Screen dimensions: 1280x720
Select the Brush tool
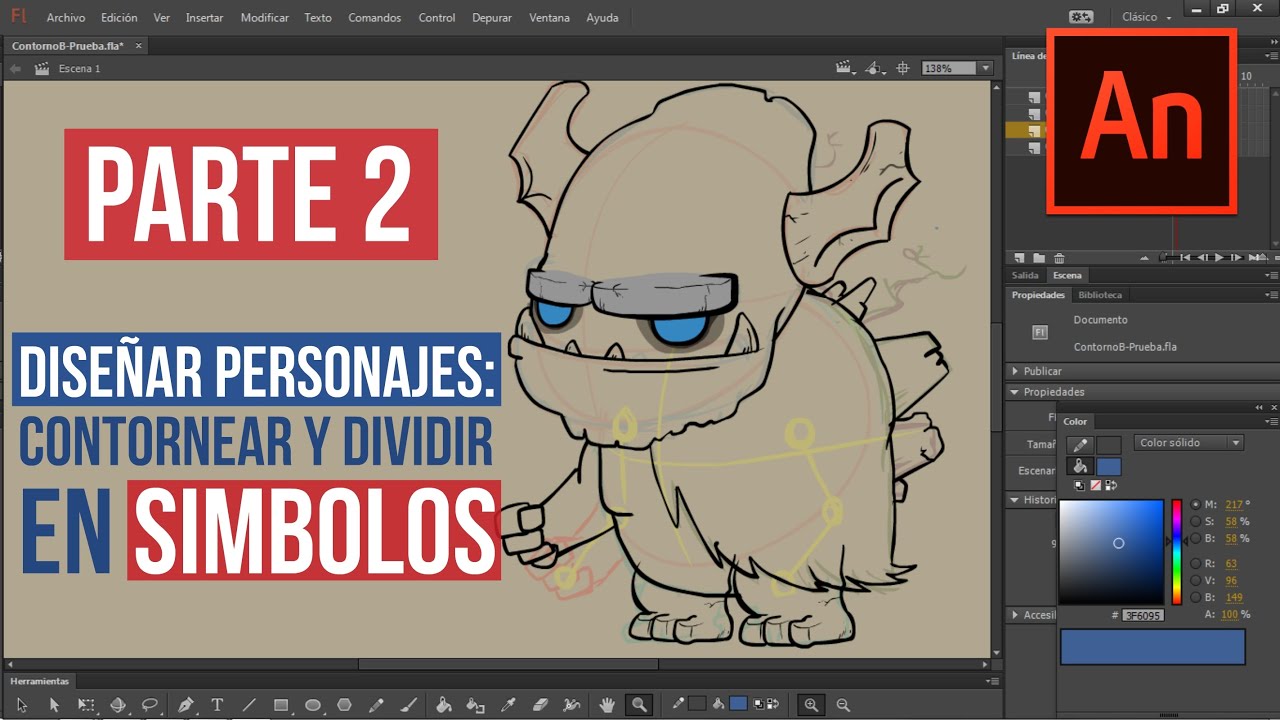click(408, 705)
